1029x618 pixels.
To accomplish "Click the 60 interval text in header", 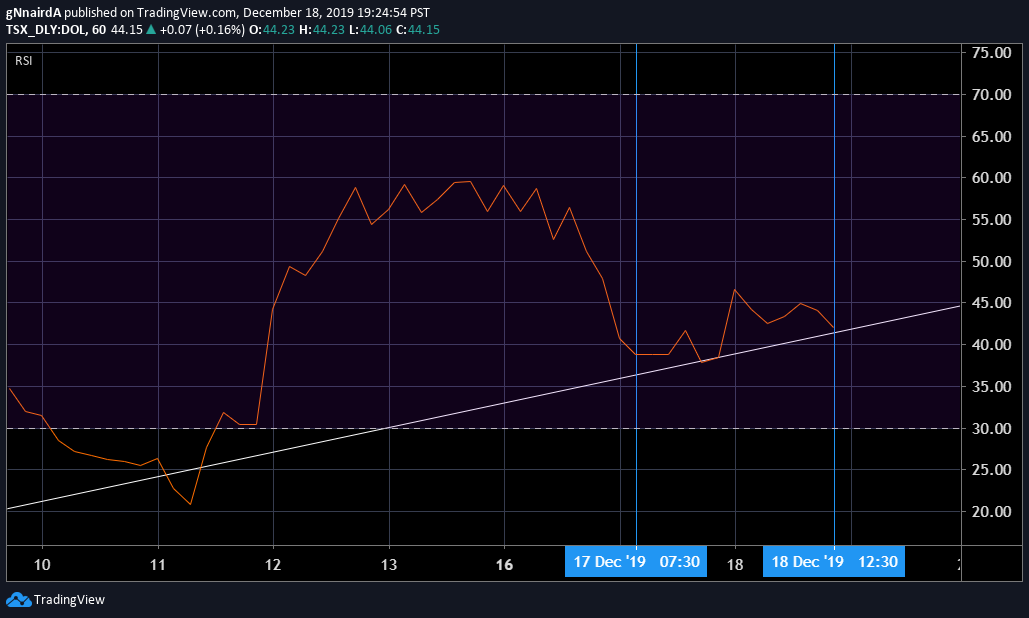I will [99, 30].
